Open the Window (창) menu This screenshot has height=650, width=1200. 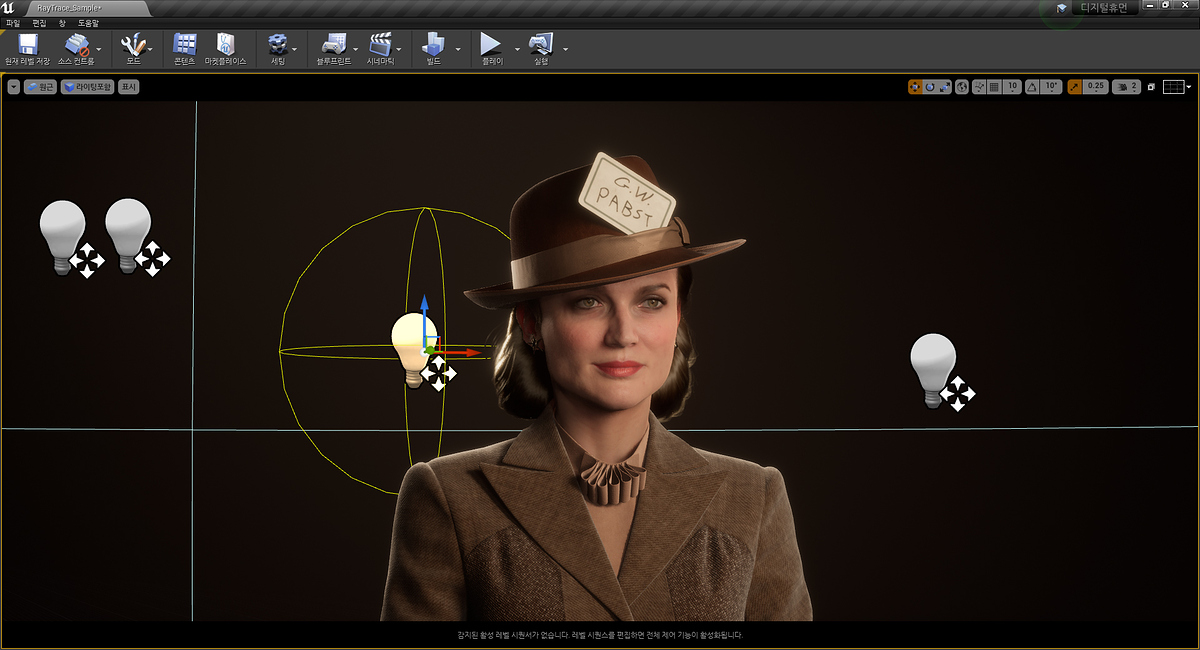(x=62, y=22)
